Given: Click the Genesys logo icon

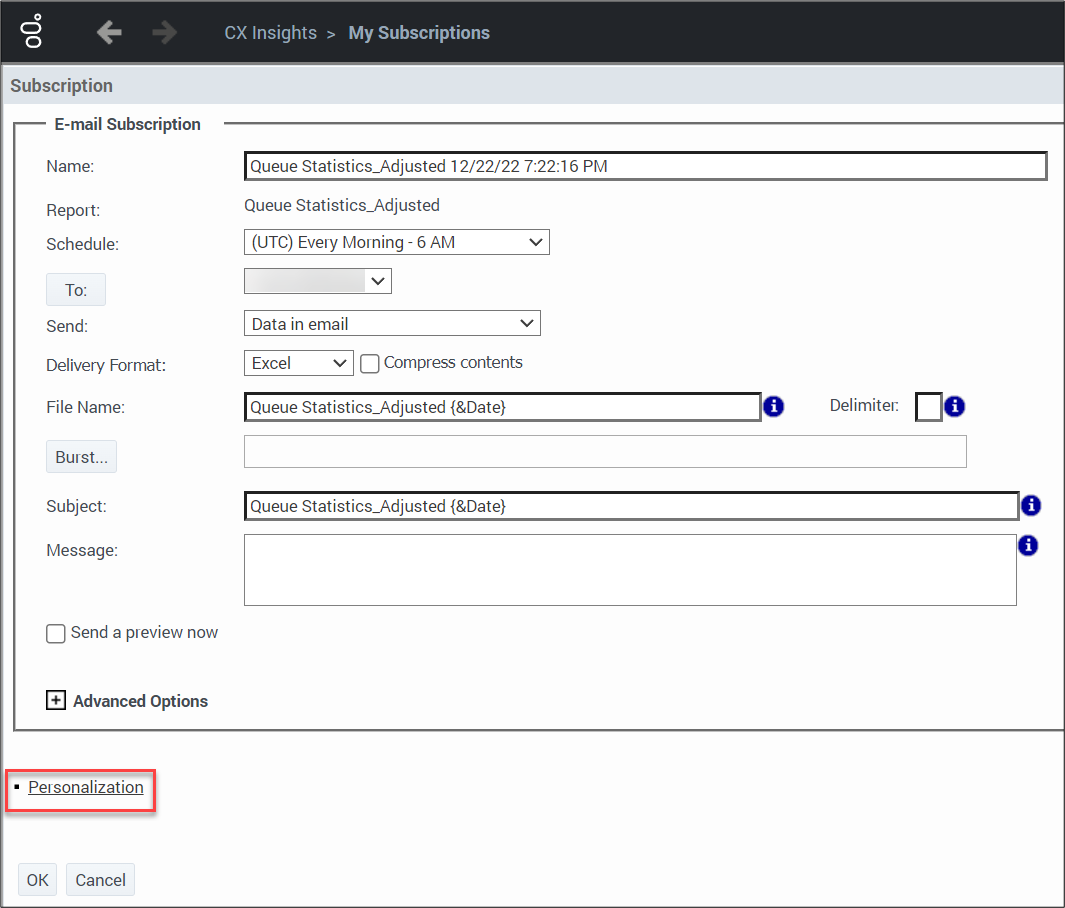Looking at the screenshot, I should (33, 32).
